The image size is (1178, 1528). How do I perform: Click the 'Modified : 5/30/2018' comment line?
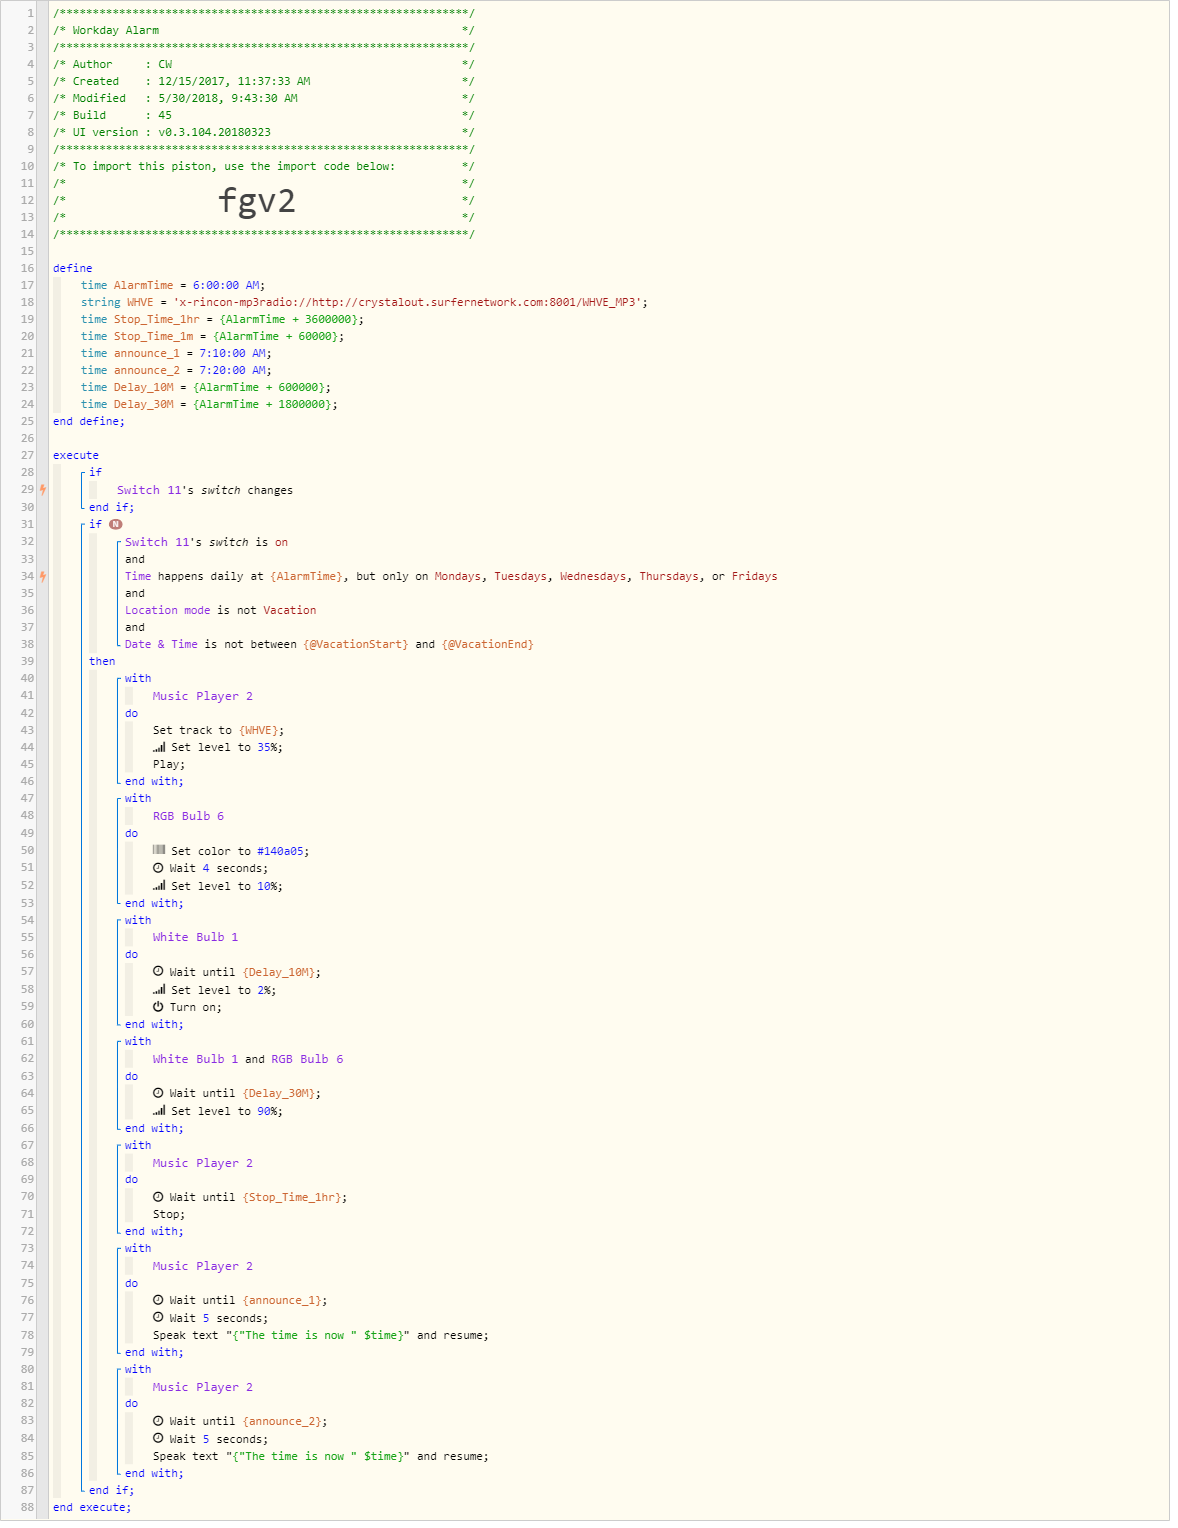point(175,98)
